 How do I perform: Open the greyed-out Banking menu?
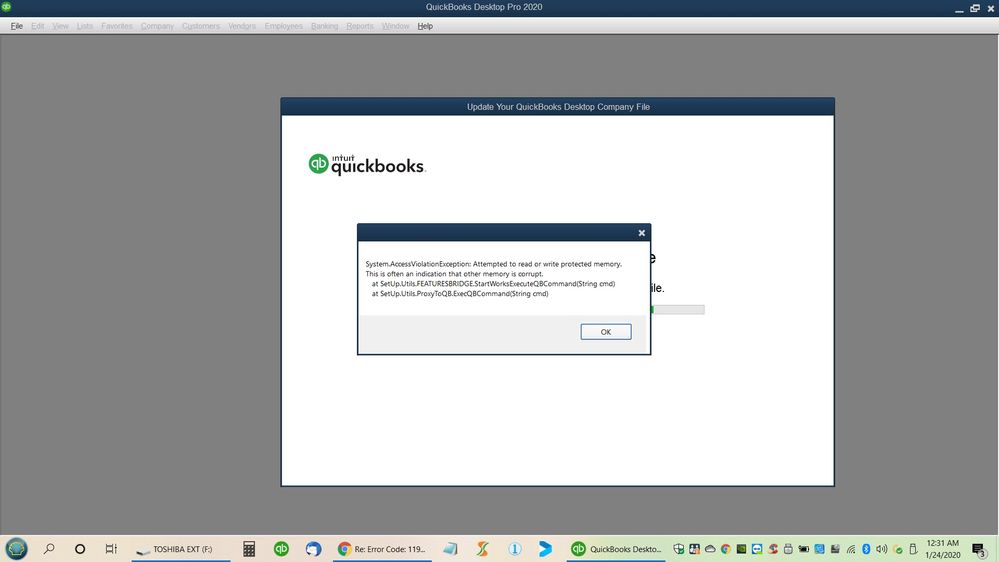click(x=324, y=26)
